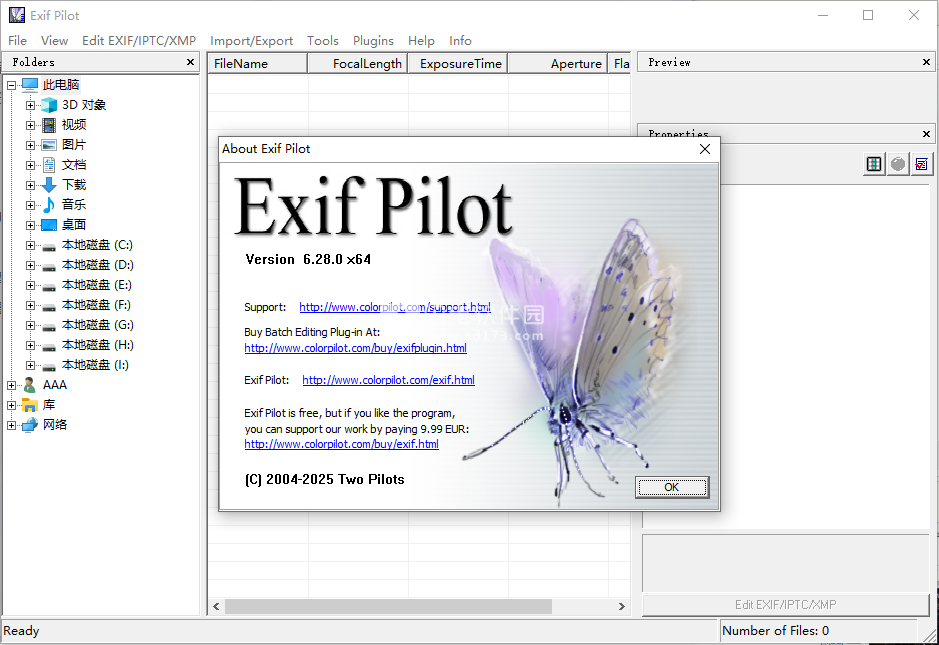Click the 网络 network icon
The image size is (939, 645).
point(30,425)
